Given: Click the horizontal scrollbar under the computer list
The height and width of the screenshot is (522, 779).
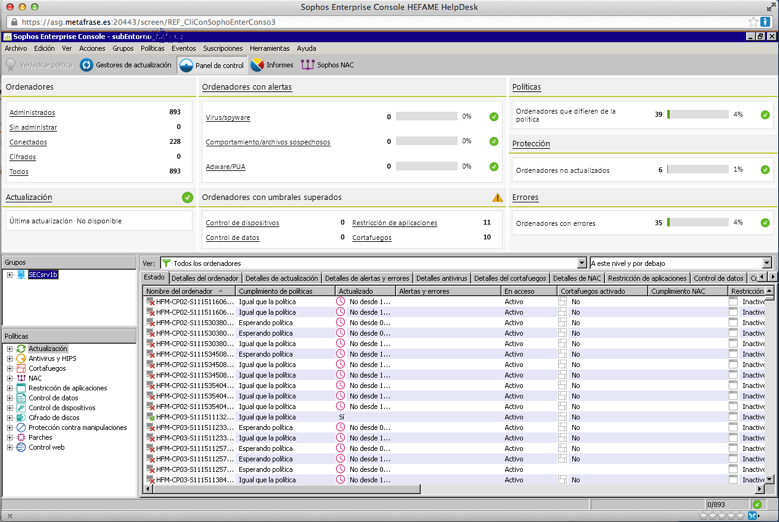Looking at the screenshot, I should pyautogui.click(x=450, y=488).
